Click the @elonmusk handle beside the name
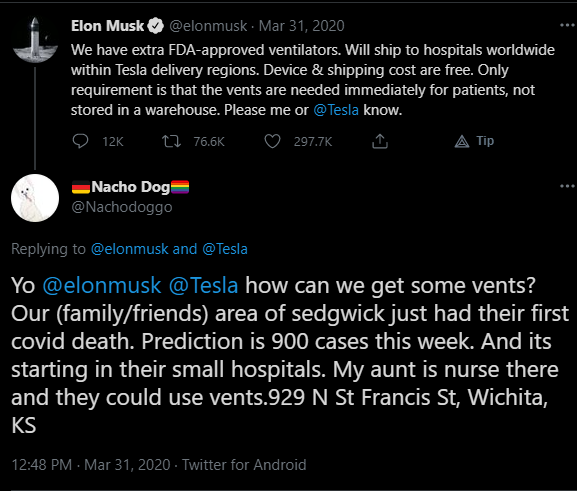 (x=208, y=26)
